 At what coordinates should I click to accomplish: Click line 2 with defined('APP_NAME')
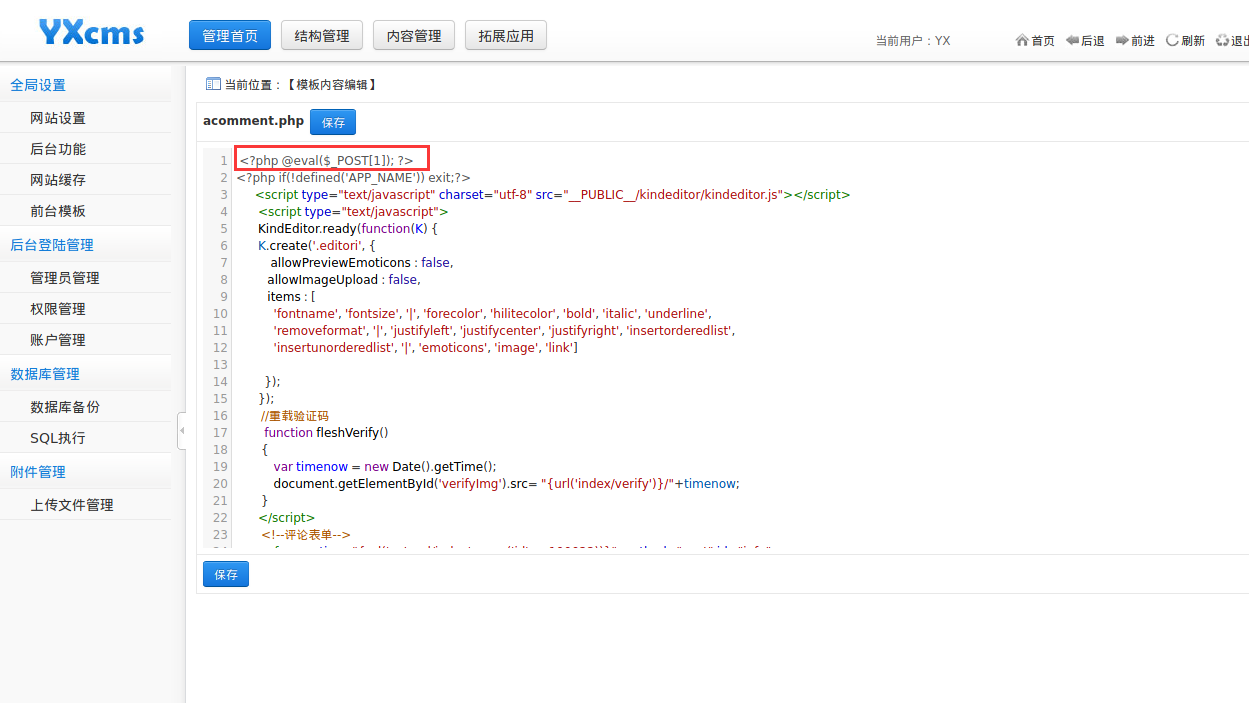tap(354, 177)
